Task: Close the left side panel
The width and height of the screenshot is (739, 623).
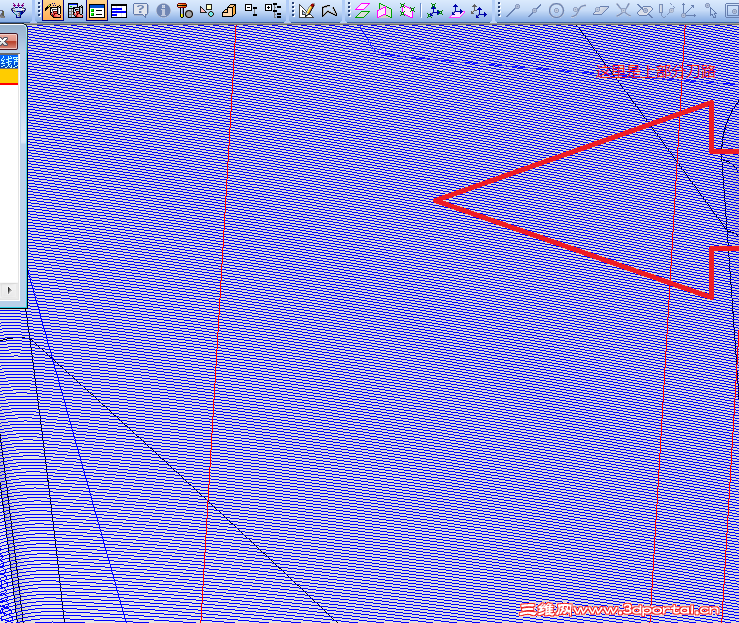Action: [7, 41]
